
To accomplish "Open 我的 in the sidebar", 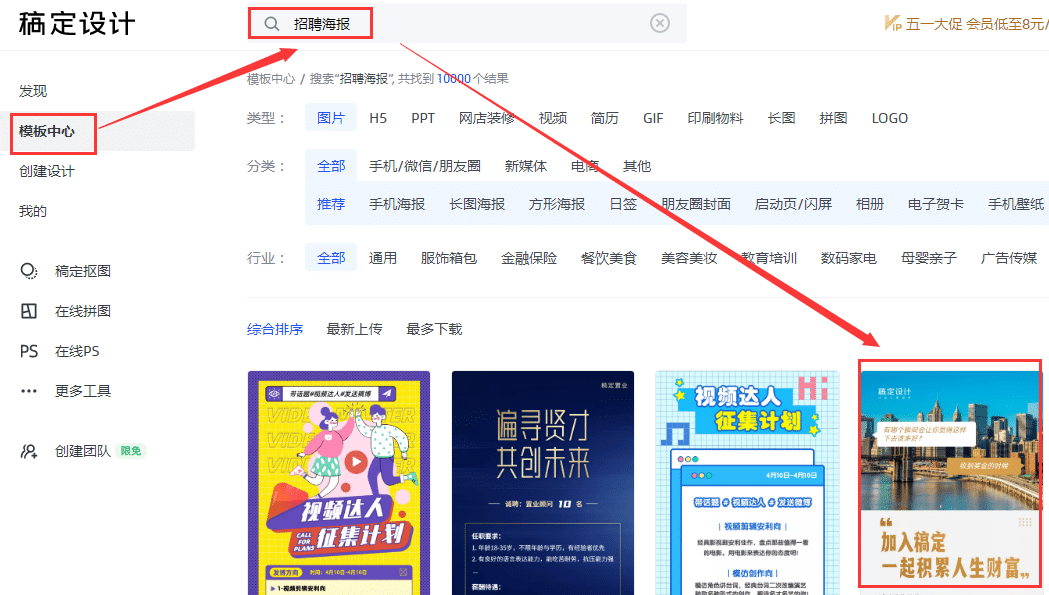I will tap(33, 211).
